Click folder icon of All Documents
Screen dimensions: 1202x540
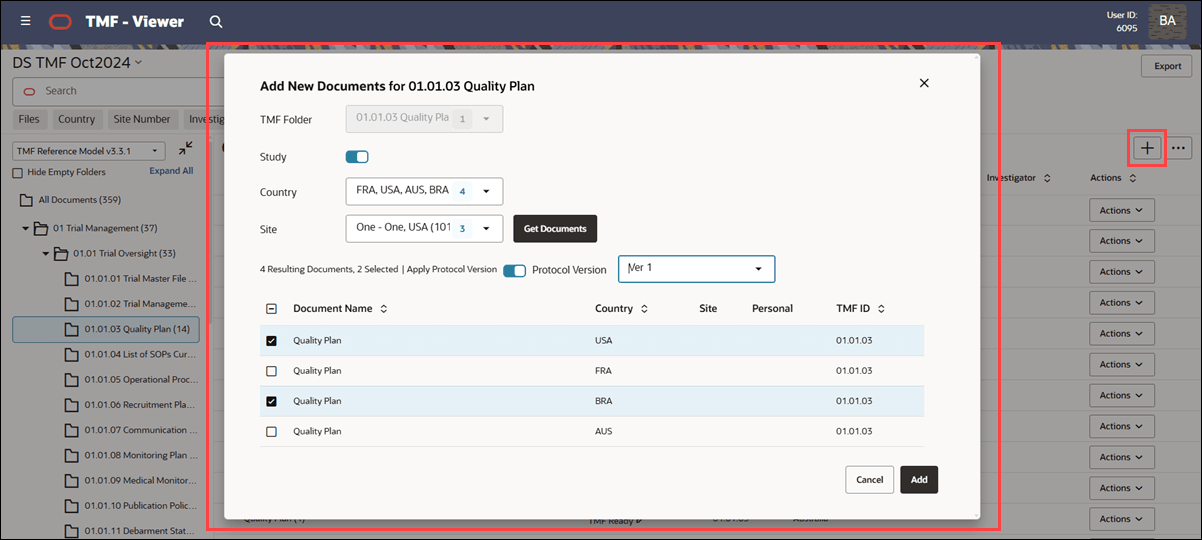[x=28, y=200]
